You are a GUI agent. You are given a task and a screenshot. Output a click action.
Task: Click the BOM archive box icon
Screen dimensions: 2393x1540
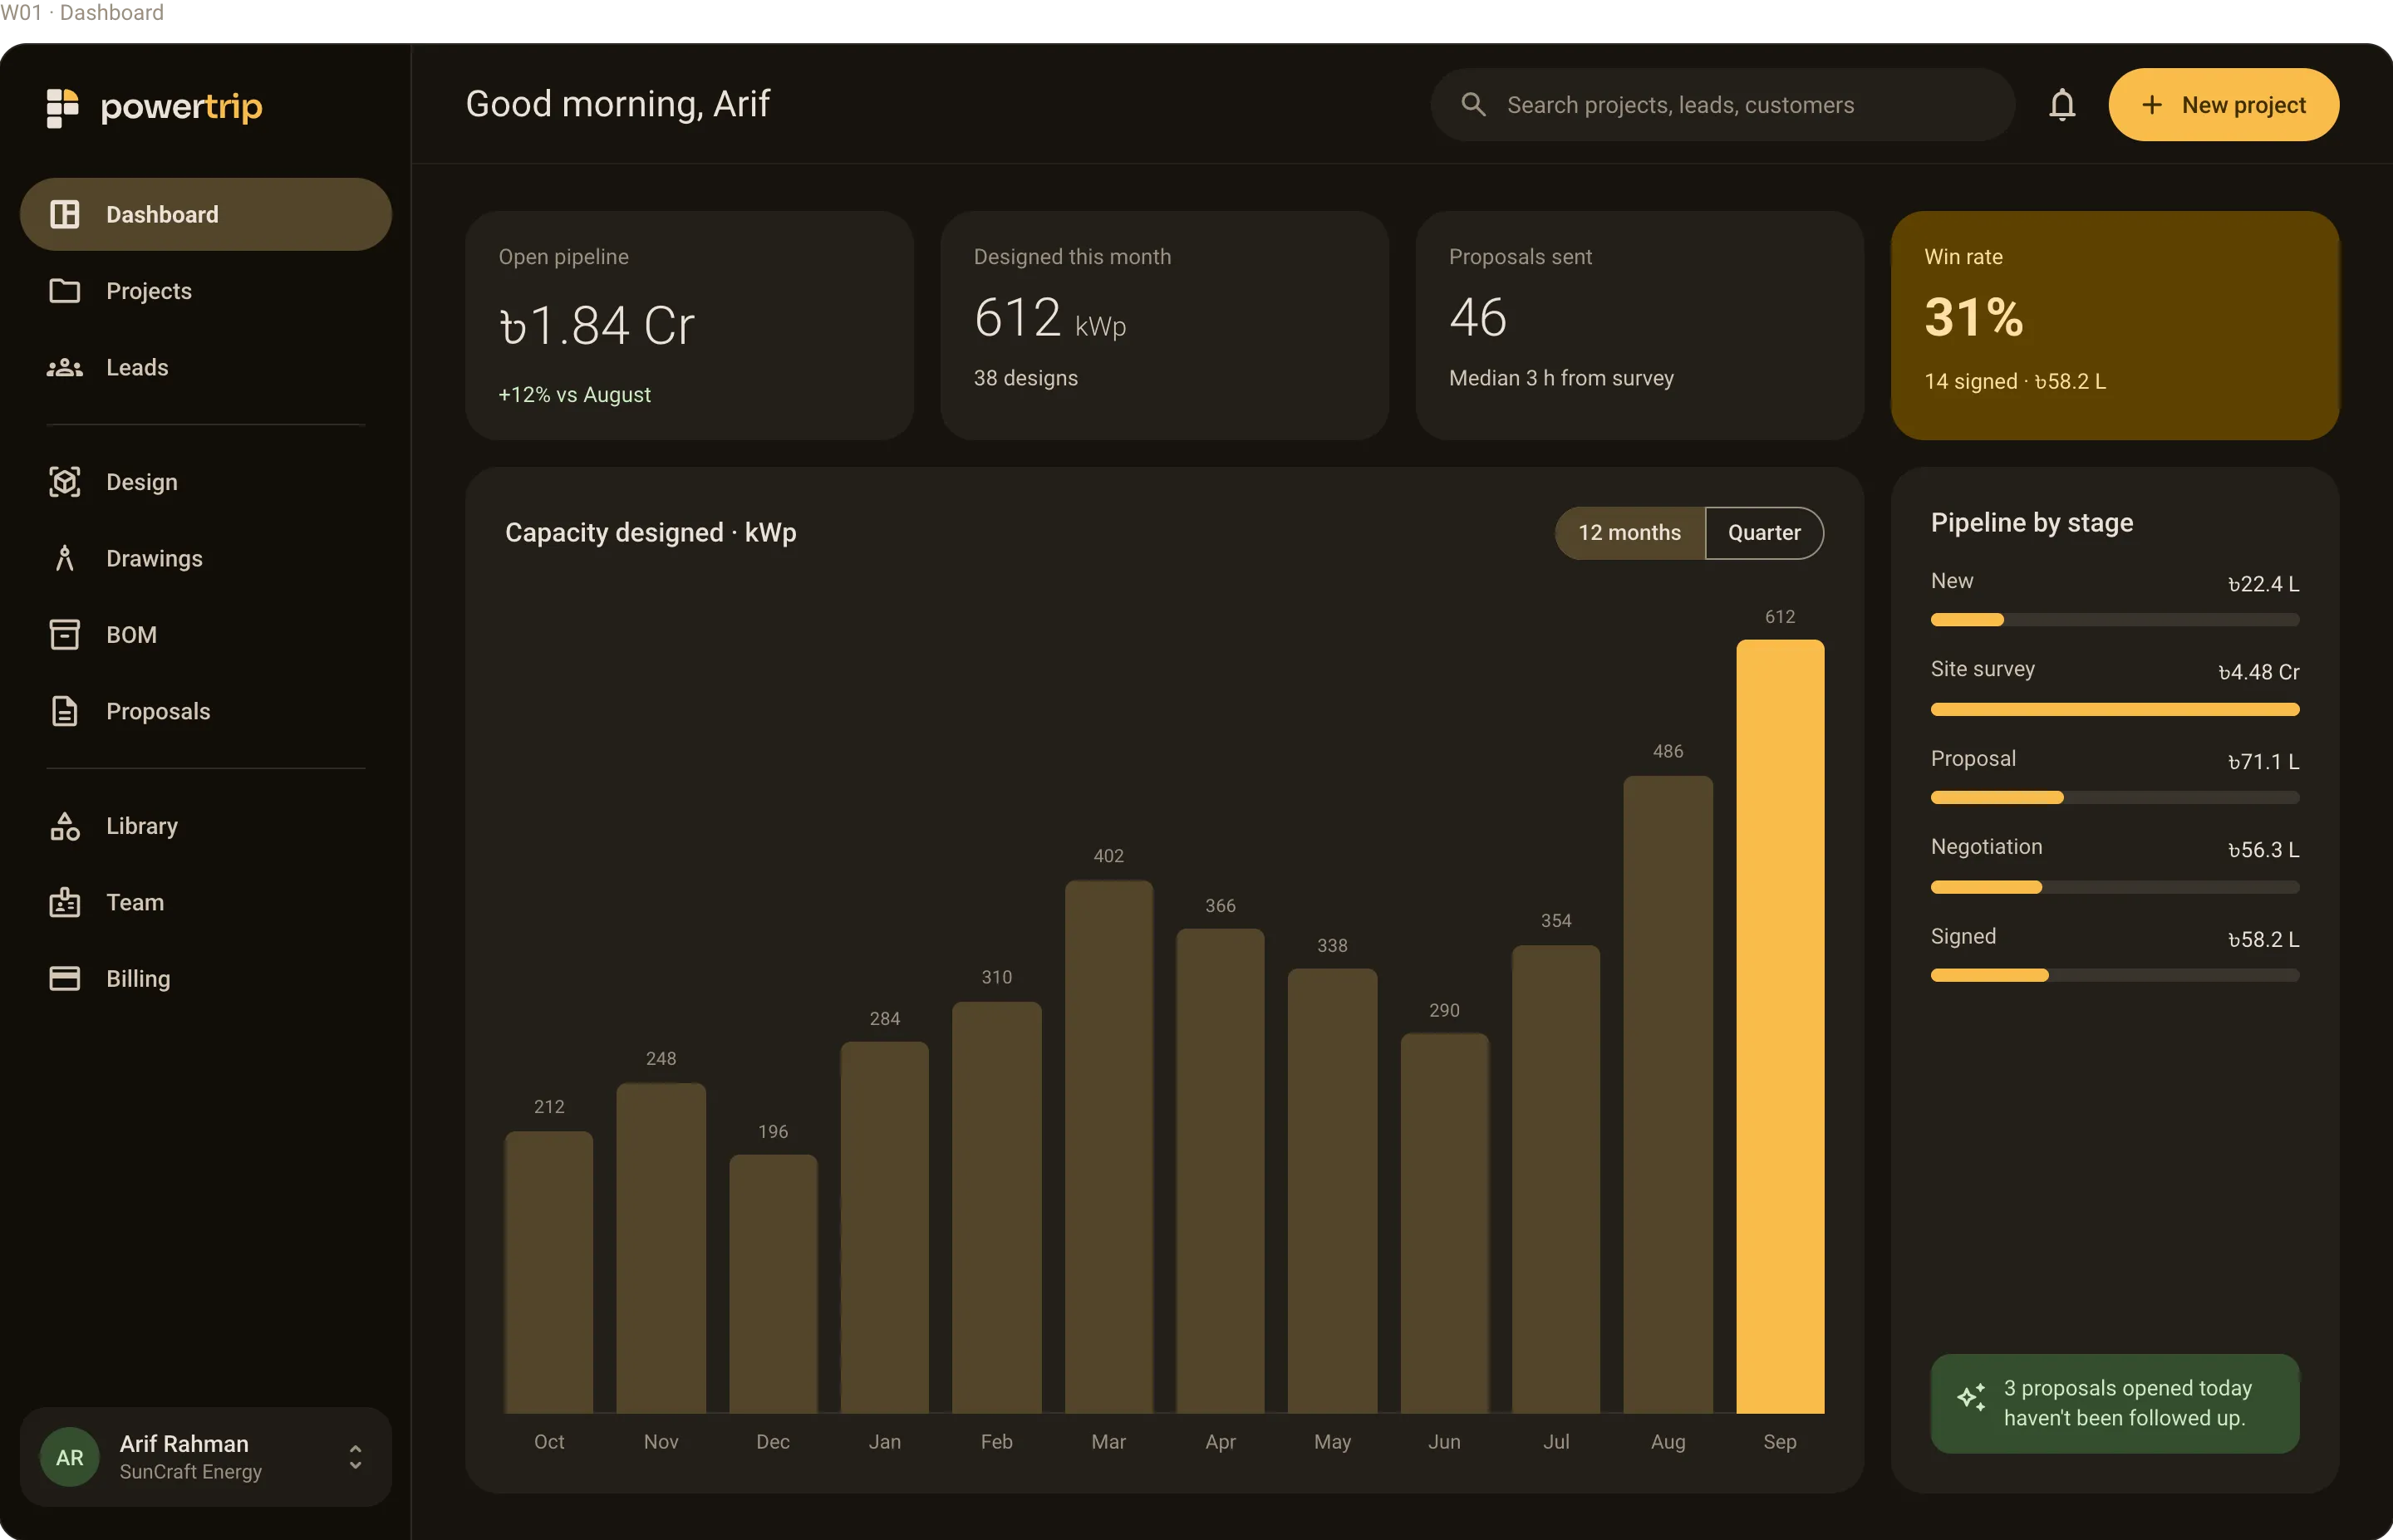pos(65,634)
